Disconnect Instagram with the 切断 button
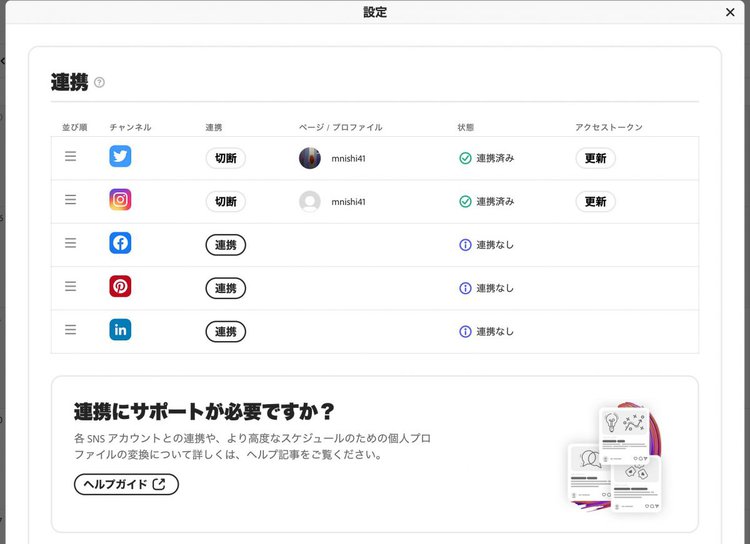750x544 pixels. tap(225, 201)
